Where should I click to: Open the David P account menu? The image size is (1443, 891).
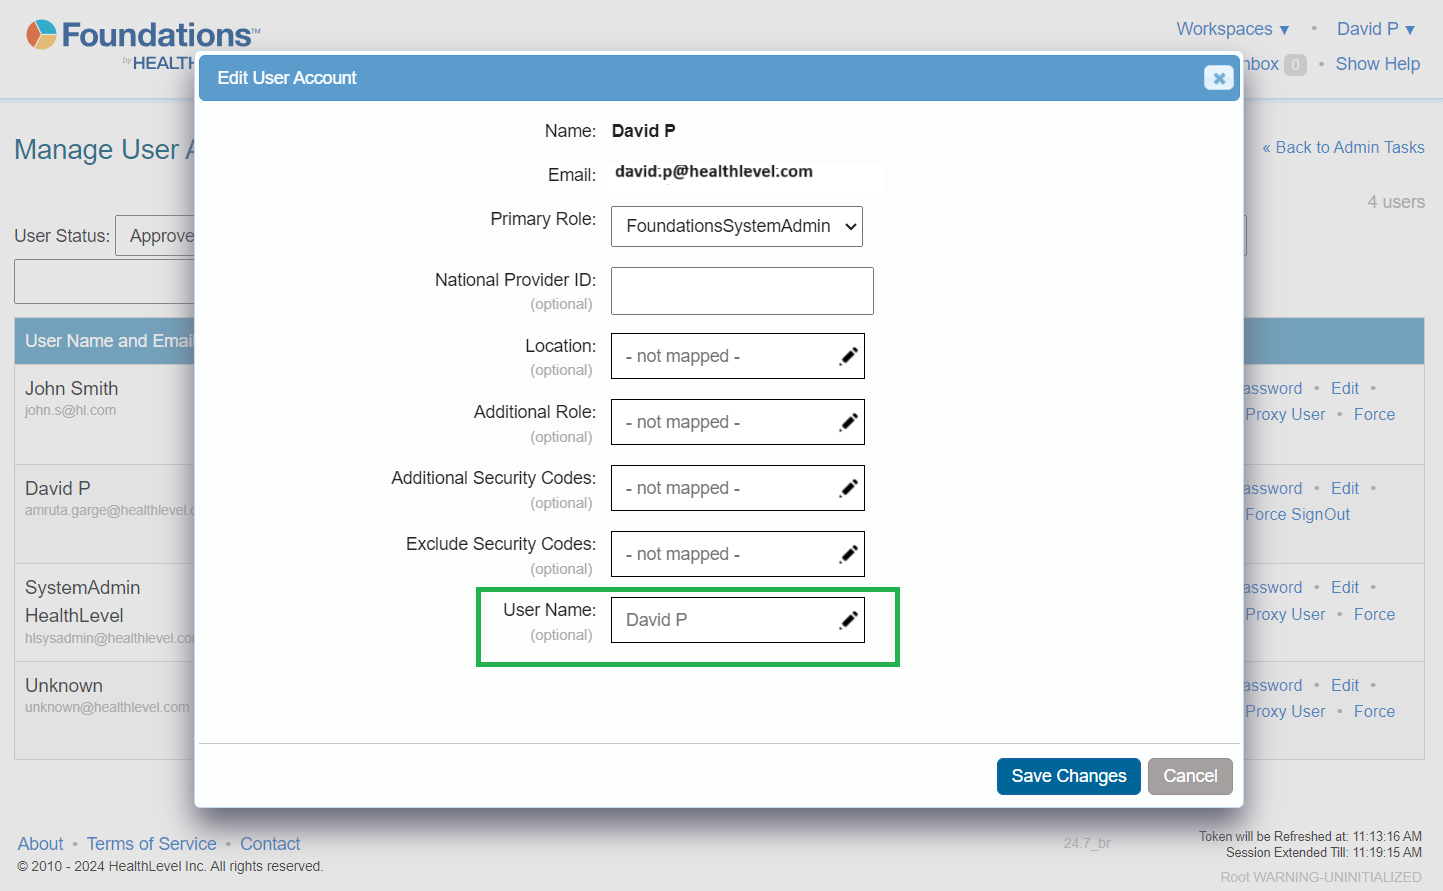pyautogui.click(x=1375, y=29)
